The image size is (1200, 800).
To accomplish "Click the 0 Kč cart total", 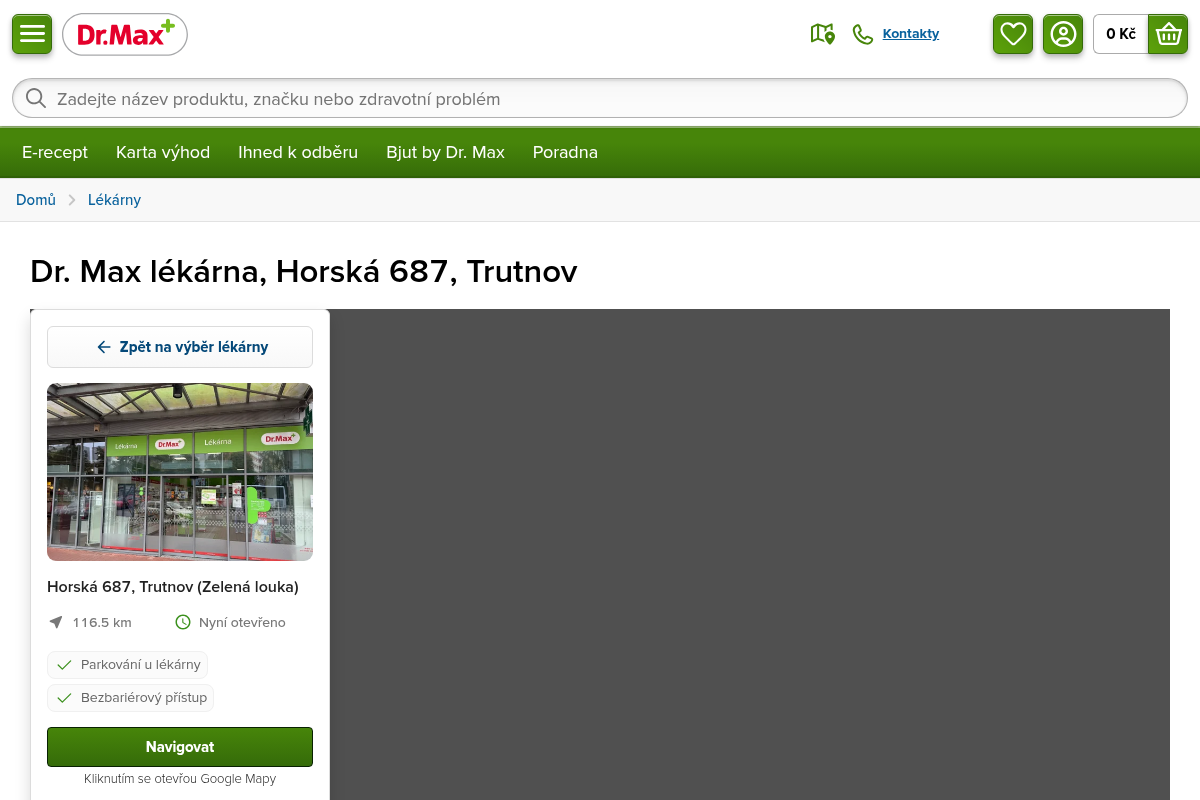I will 1121,34.
